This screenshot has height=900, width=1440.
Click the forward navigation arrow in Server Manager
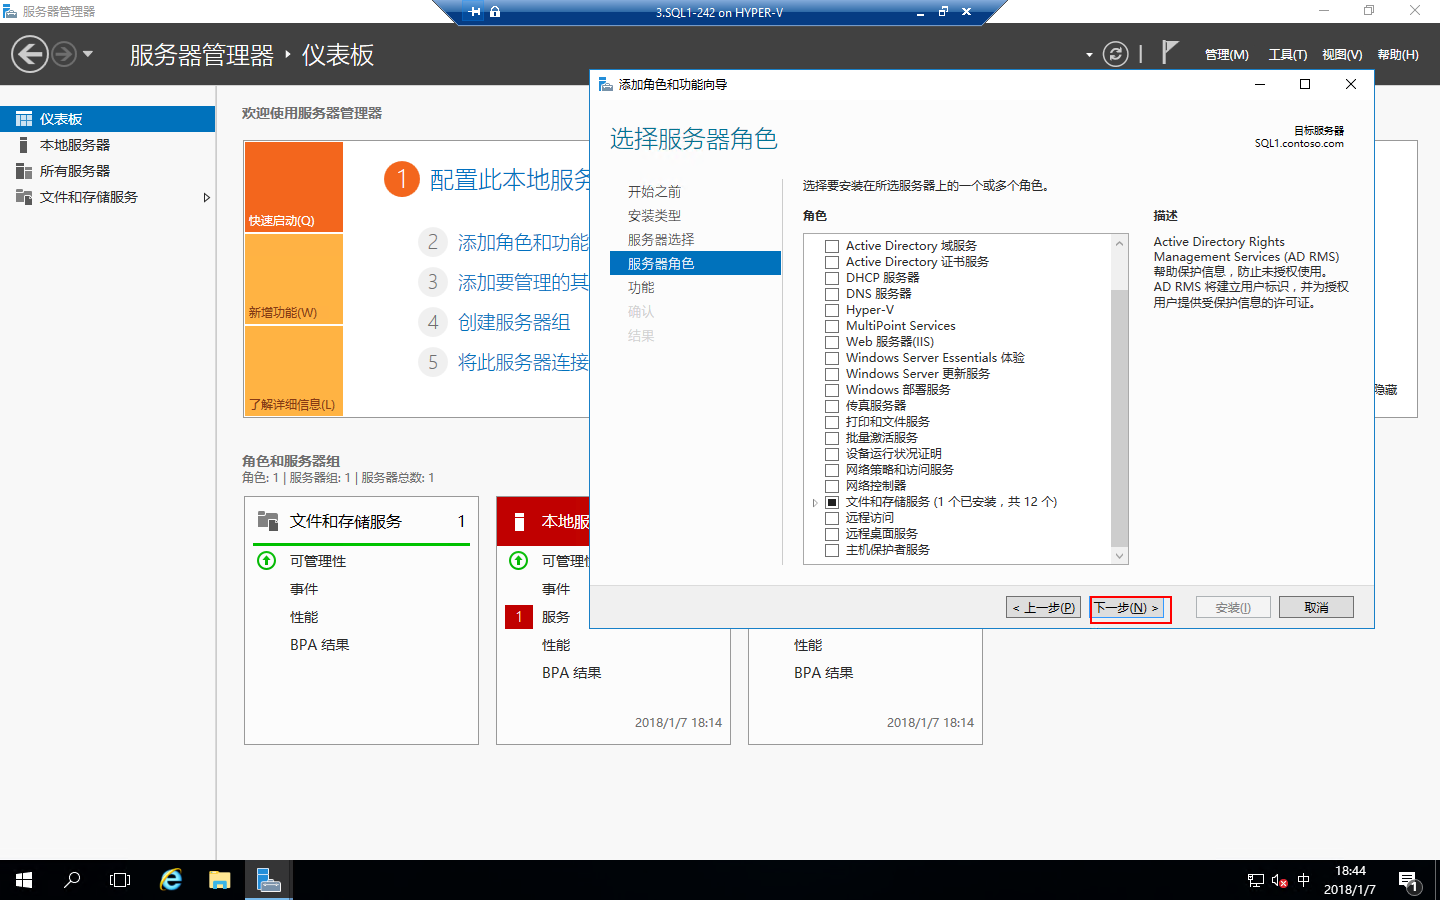pyautogui.click(x=64, y=54)
